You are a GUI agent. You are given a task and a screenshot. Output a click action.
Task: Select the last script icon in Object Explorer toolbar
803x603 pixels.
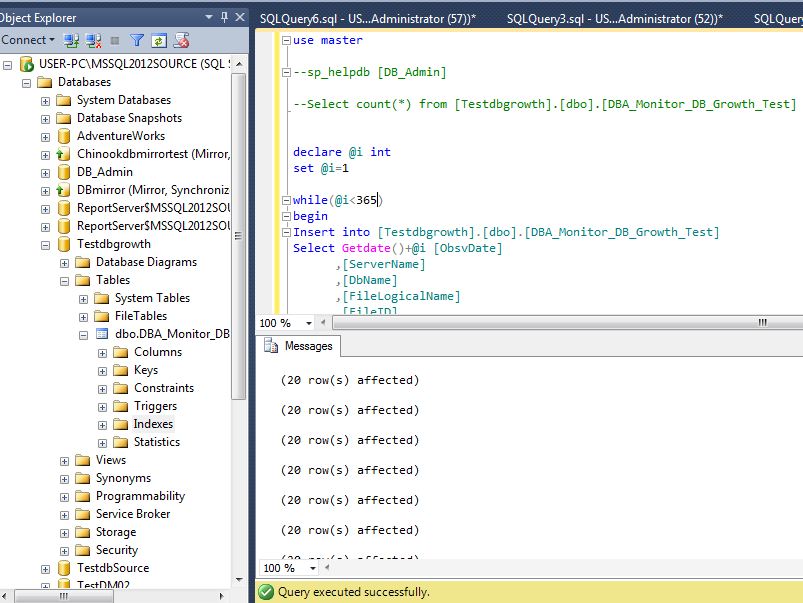pos(181,40)
